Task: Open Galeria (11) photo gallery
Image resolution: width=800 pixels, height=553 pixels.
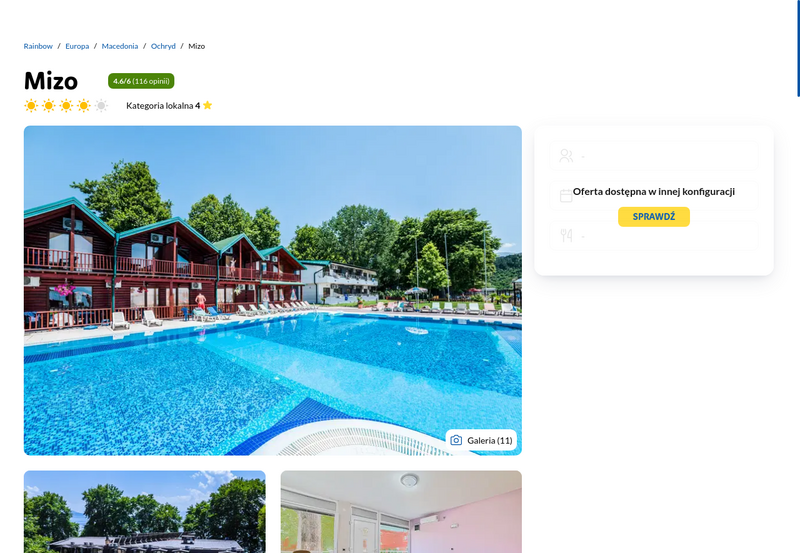Action: (481, 440)
